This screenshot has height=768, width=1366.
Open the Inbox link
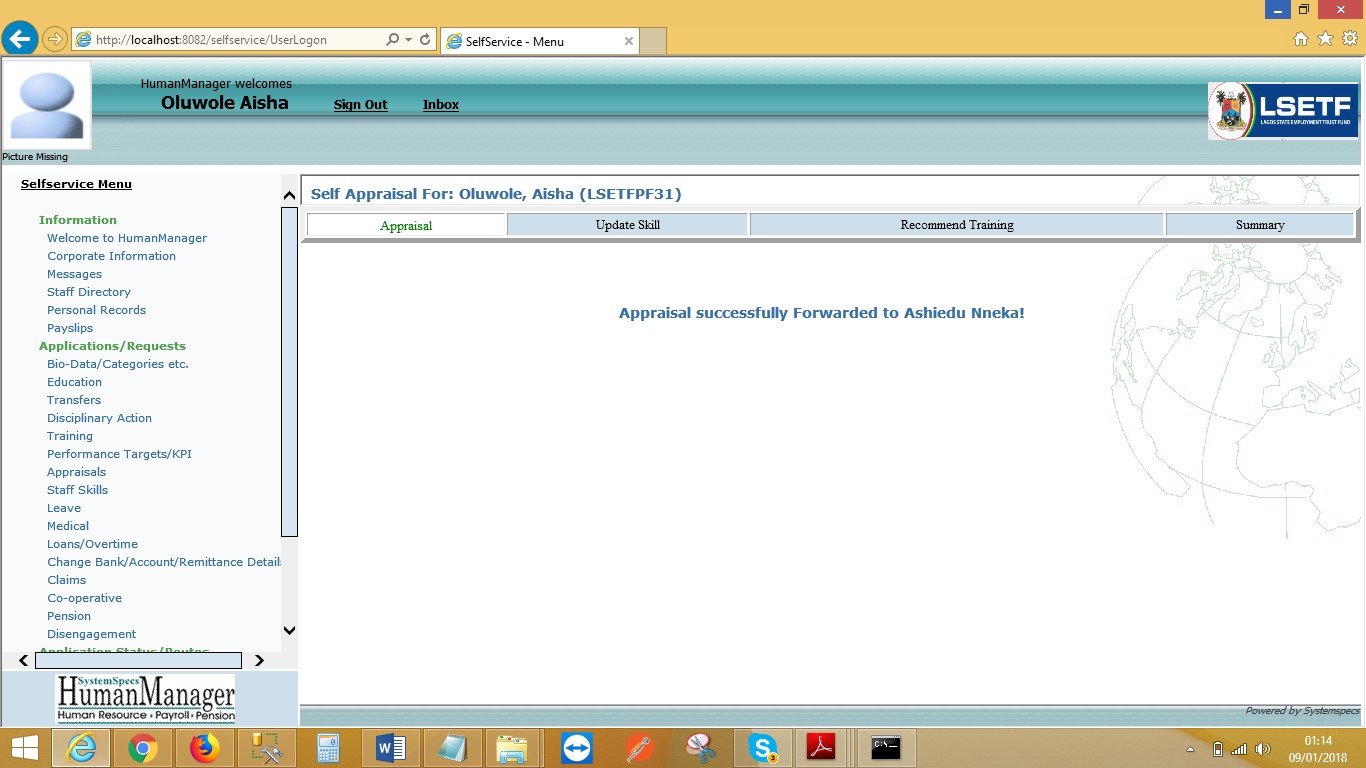pos(441,105)
